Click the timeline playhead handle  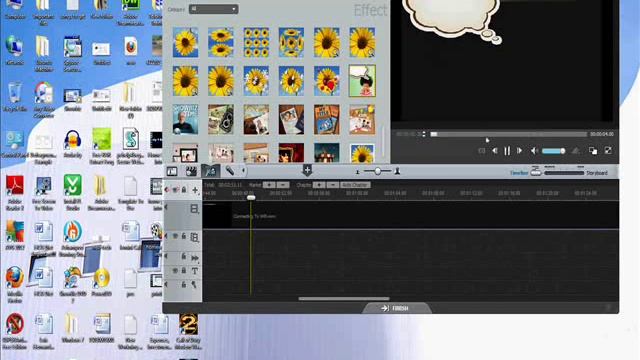(x=251, y=198)
